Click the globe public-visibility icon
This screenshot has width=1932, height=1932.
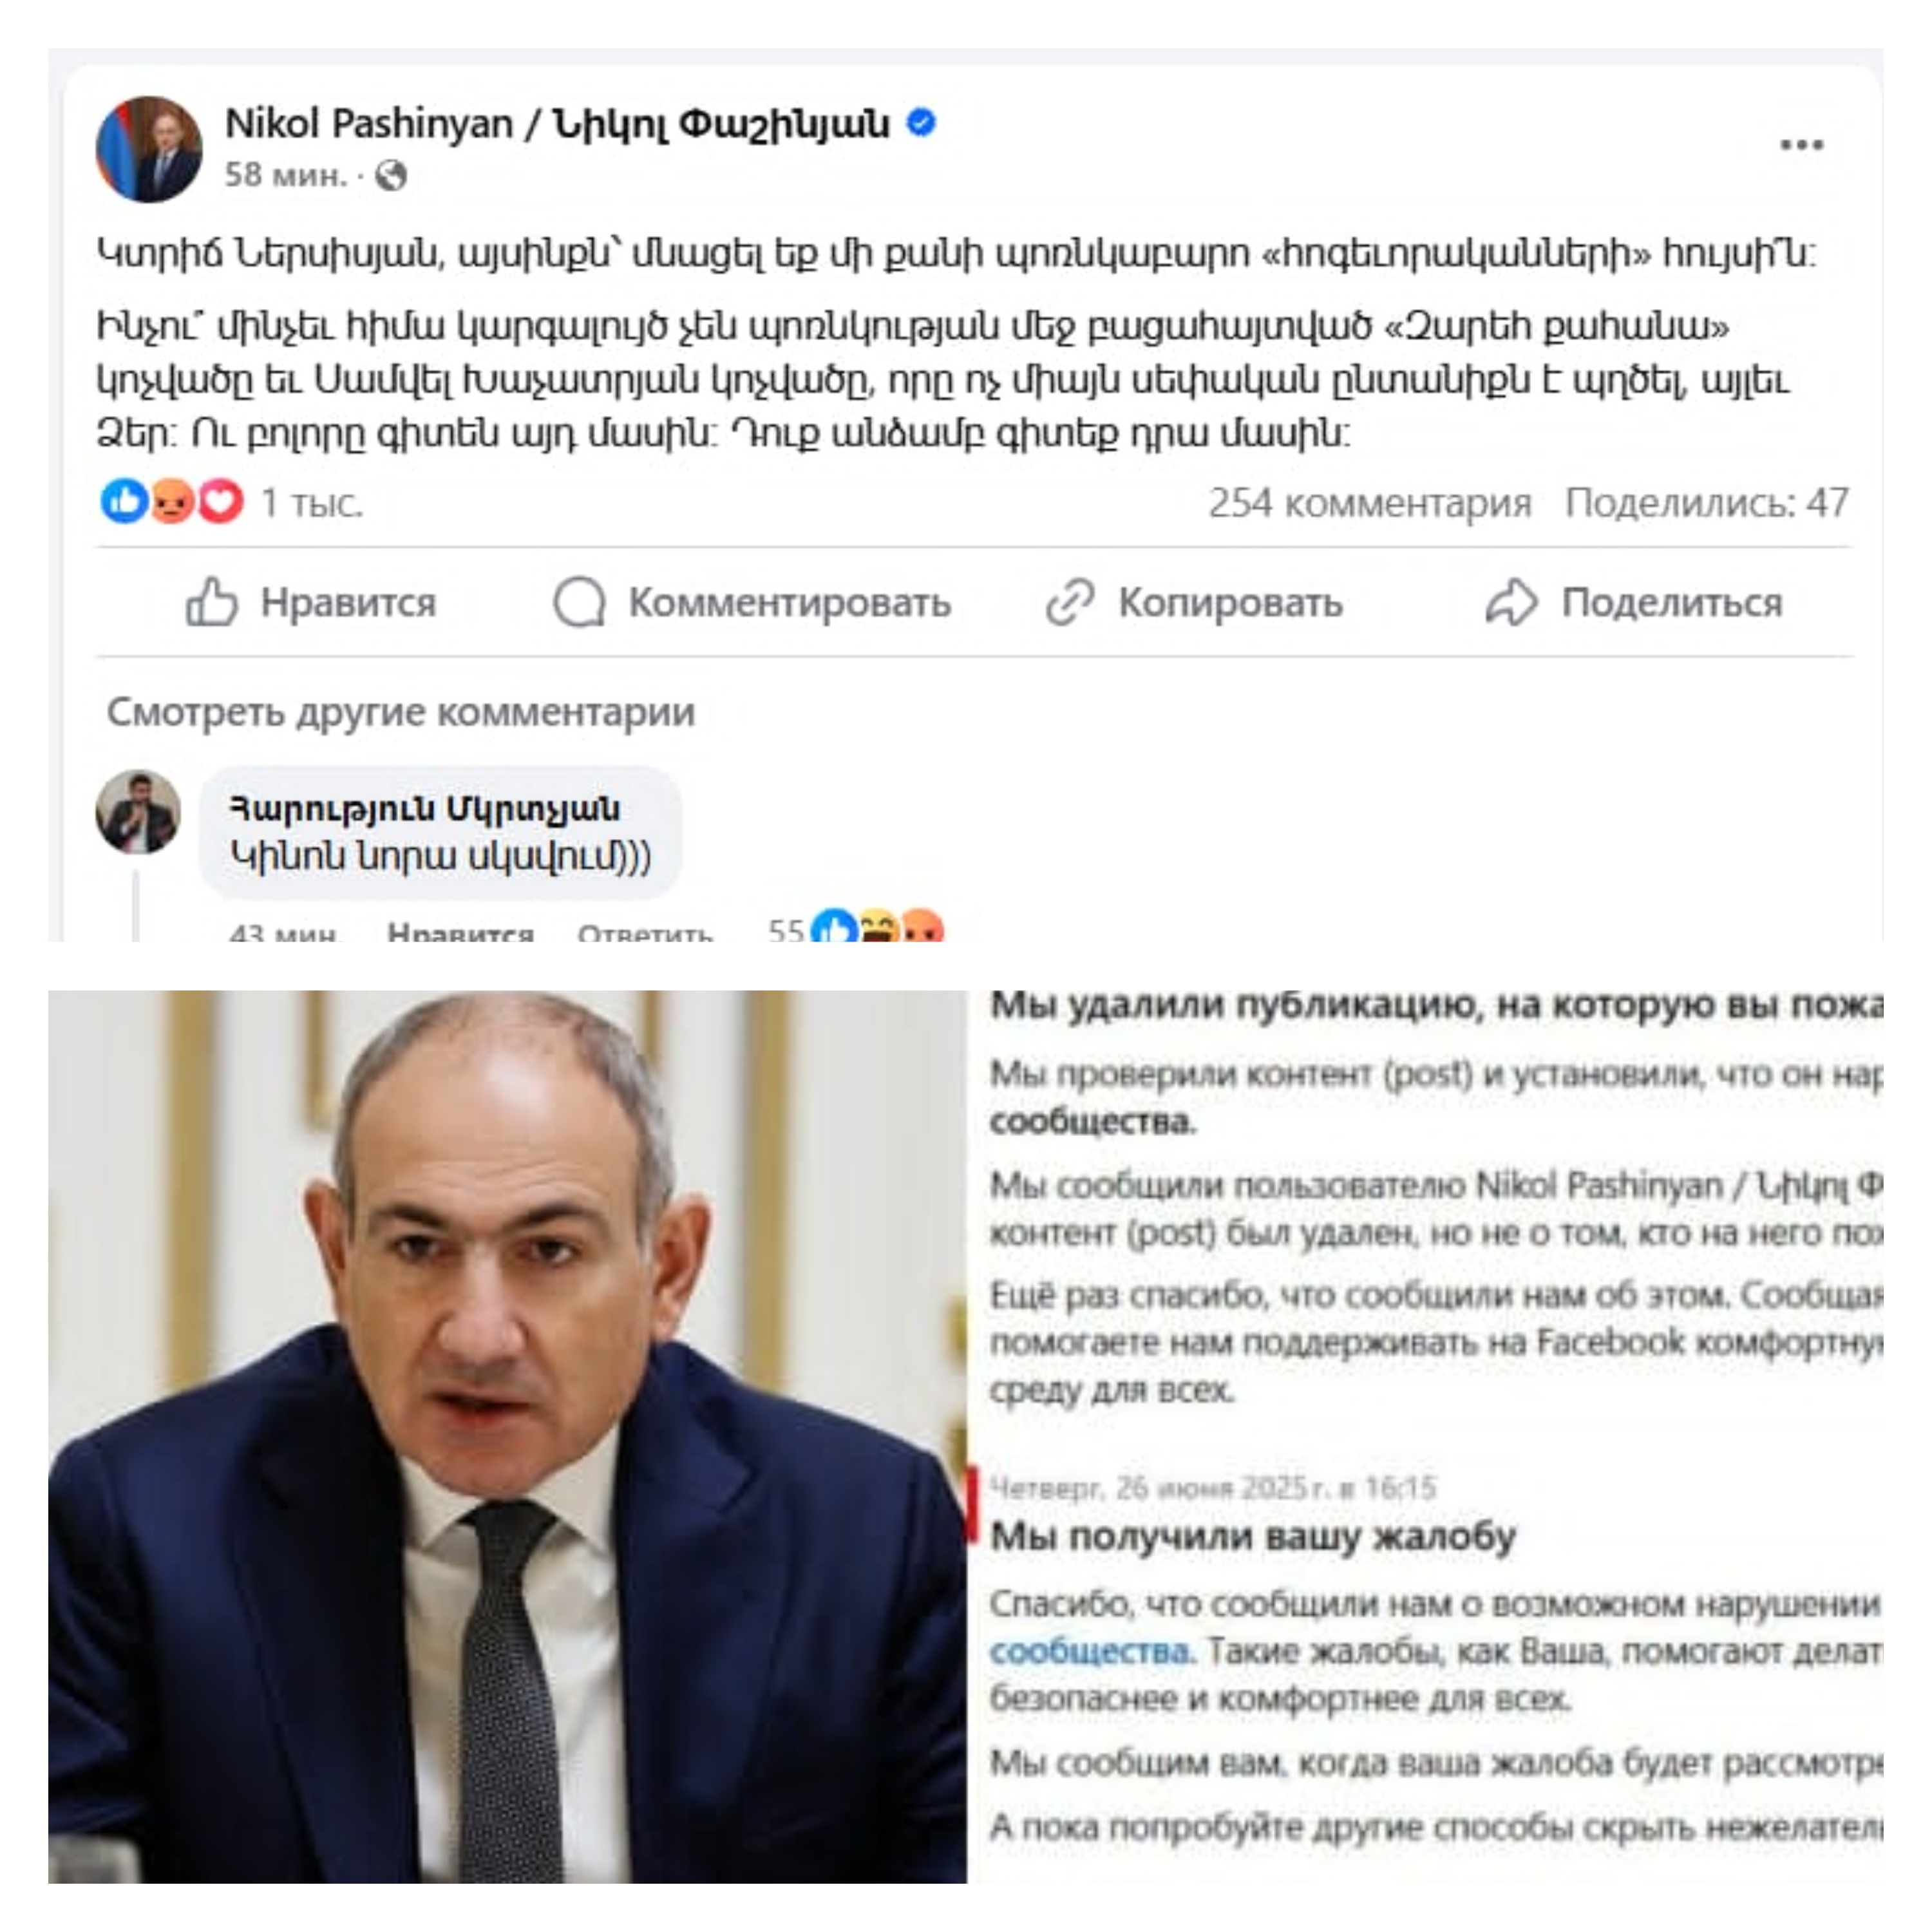391,176
